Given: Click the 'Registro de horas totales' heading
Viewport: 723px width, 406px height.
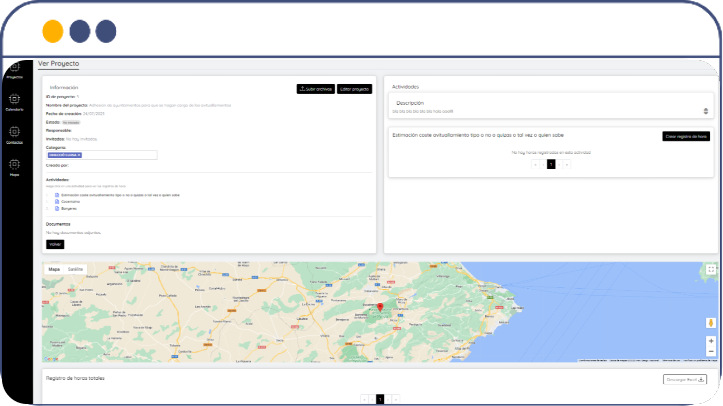Looking at the screenshot, I should click(x=75, y=378).
